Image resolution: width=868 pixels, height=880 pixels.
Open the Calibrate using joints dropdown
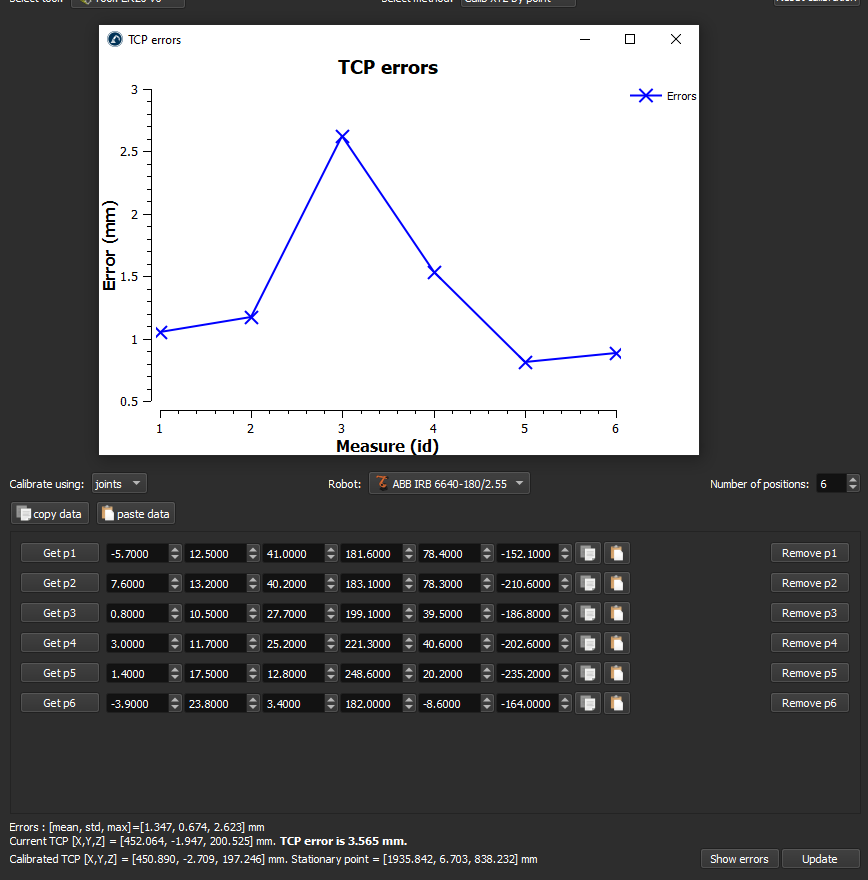point(119,484)
